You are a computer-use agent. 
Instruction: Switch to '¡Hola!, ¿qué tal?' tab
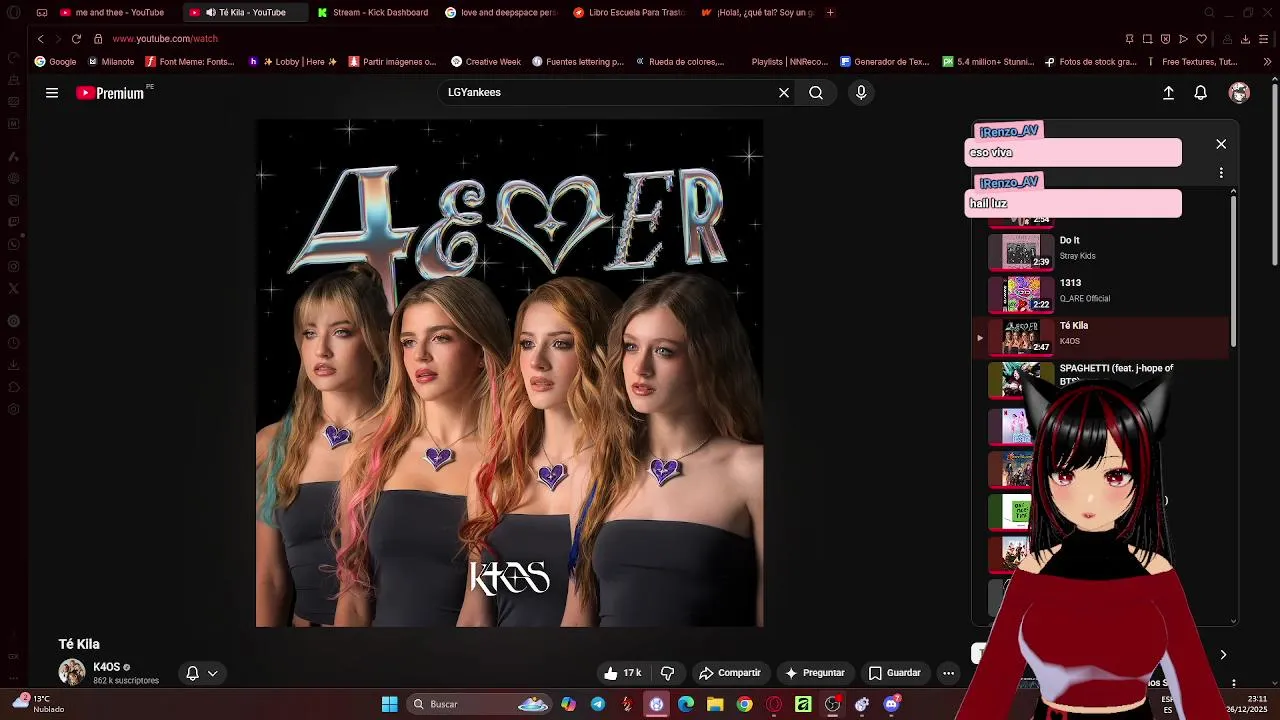click(x=756, y=12)
